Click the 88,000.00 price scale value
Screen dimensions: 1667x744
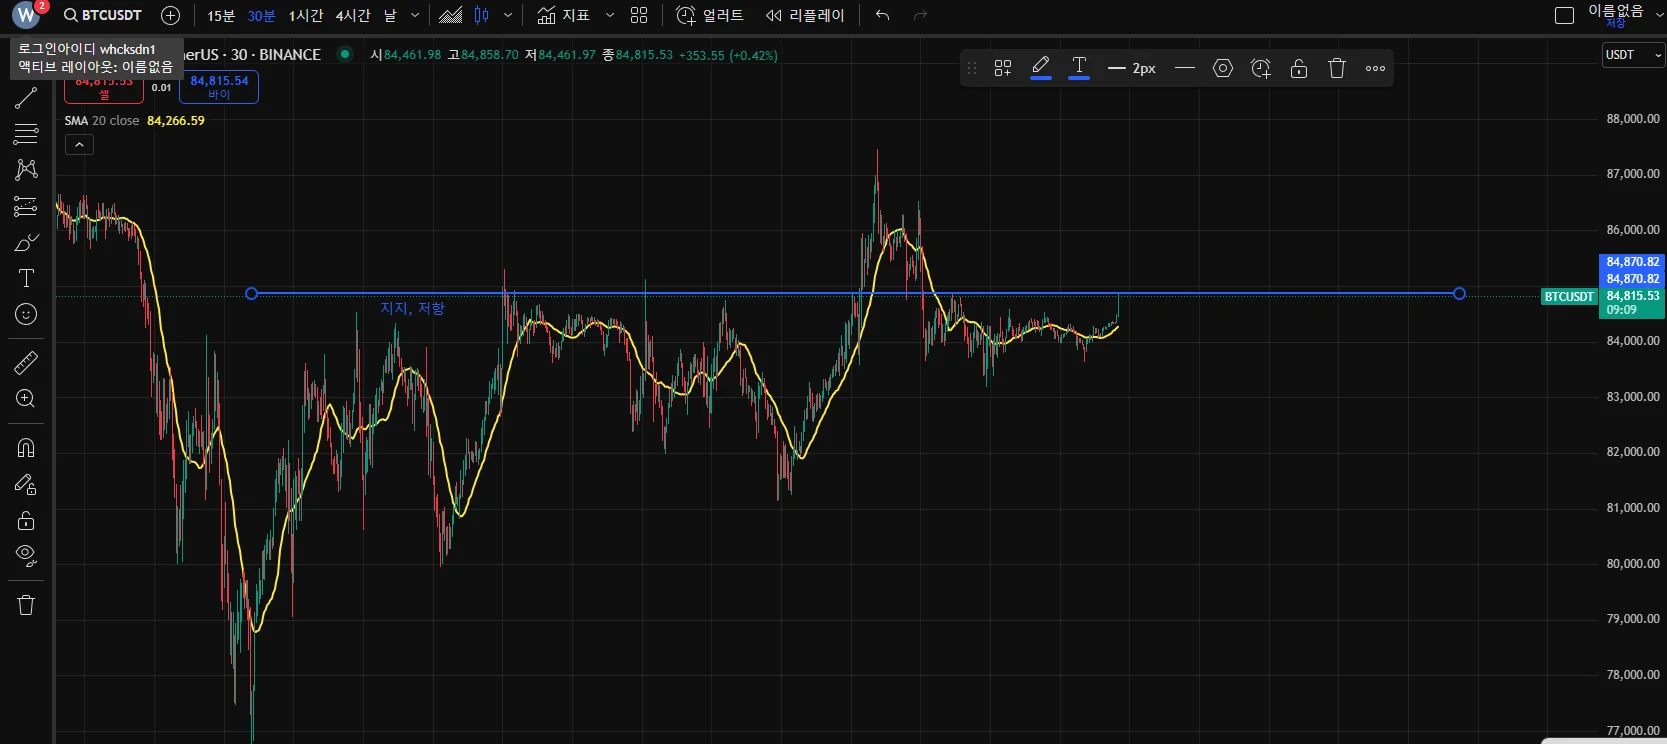click(x=1632, y=119)
